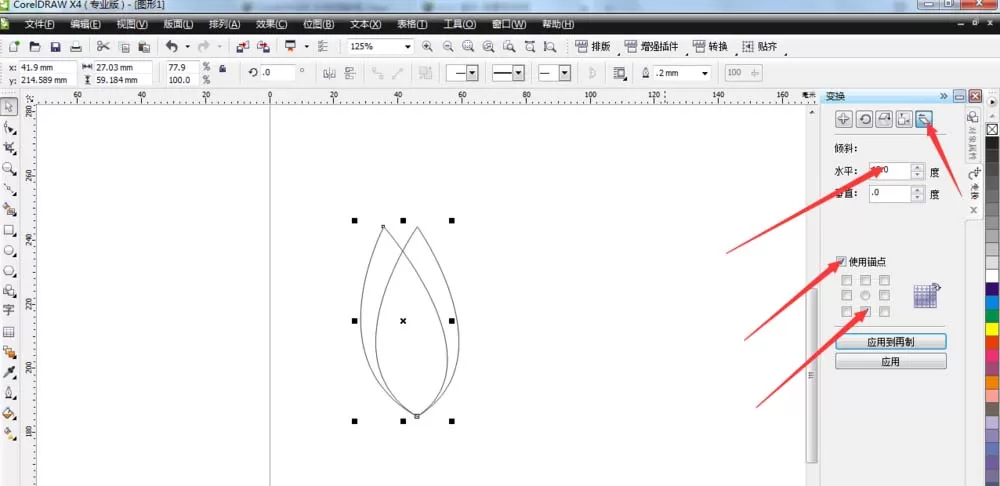
Task: Select top-left anchor point checkbox
Action: pos(846,280)
